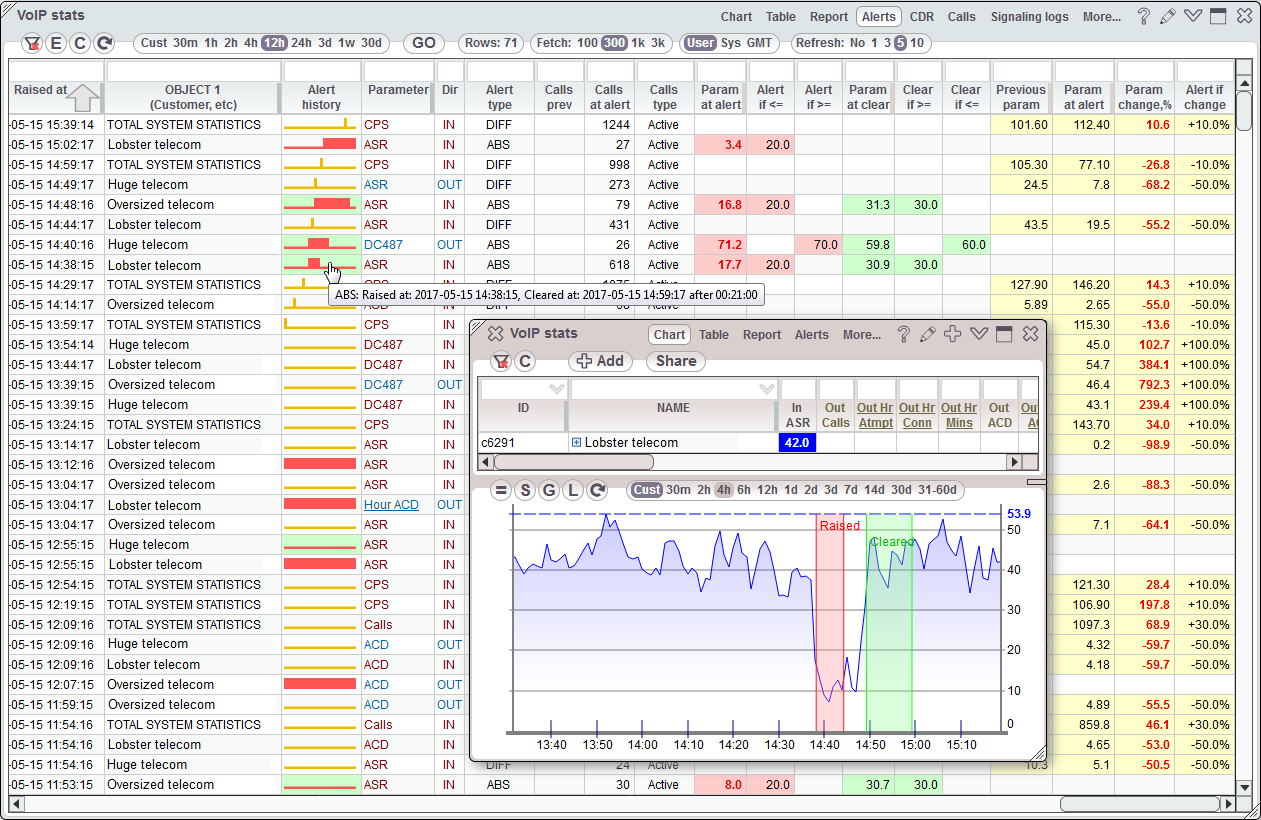Switch to the Table view tab
The image size is (1261, 820).
[781, 16]
